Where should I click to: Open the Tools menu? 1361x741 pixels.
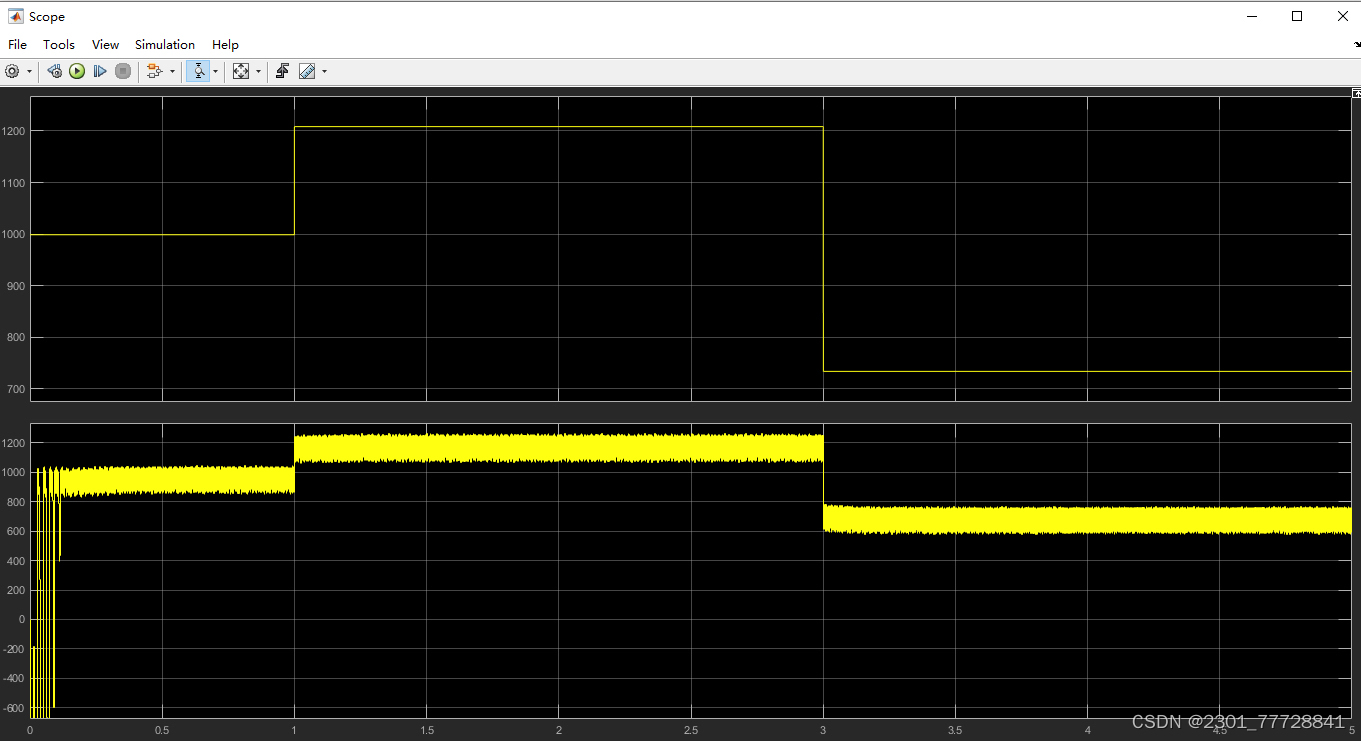click(x=59, y=44)
